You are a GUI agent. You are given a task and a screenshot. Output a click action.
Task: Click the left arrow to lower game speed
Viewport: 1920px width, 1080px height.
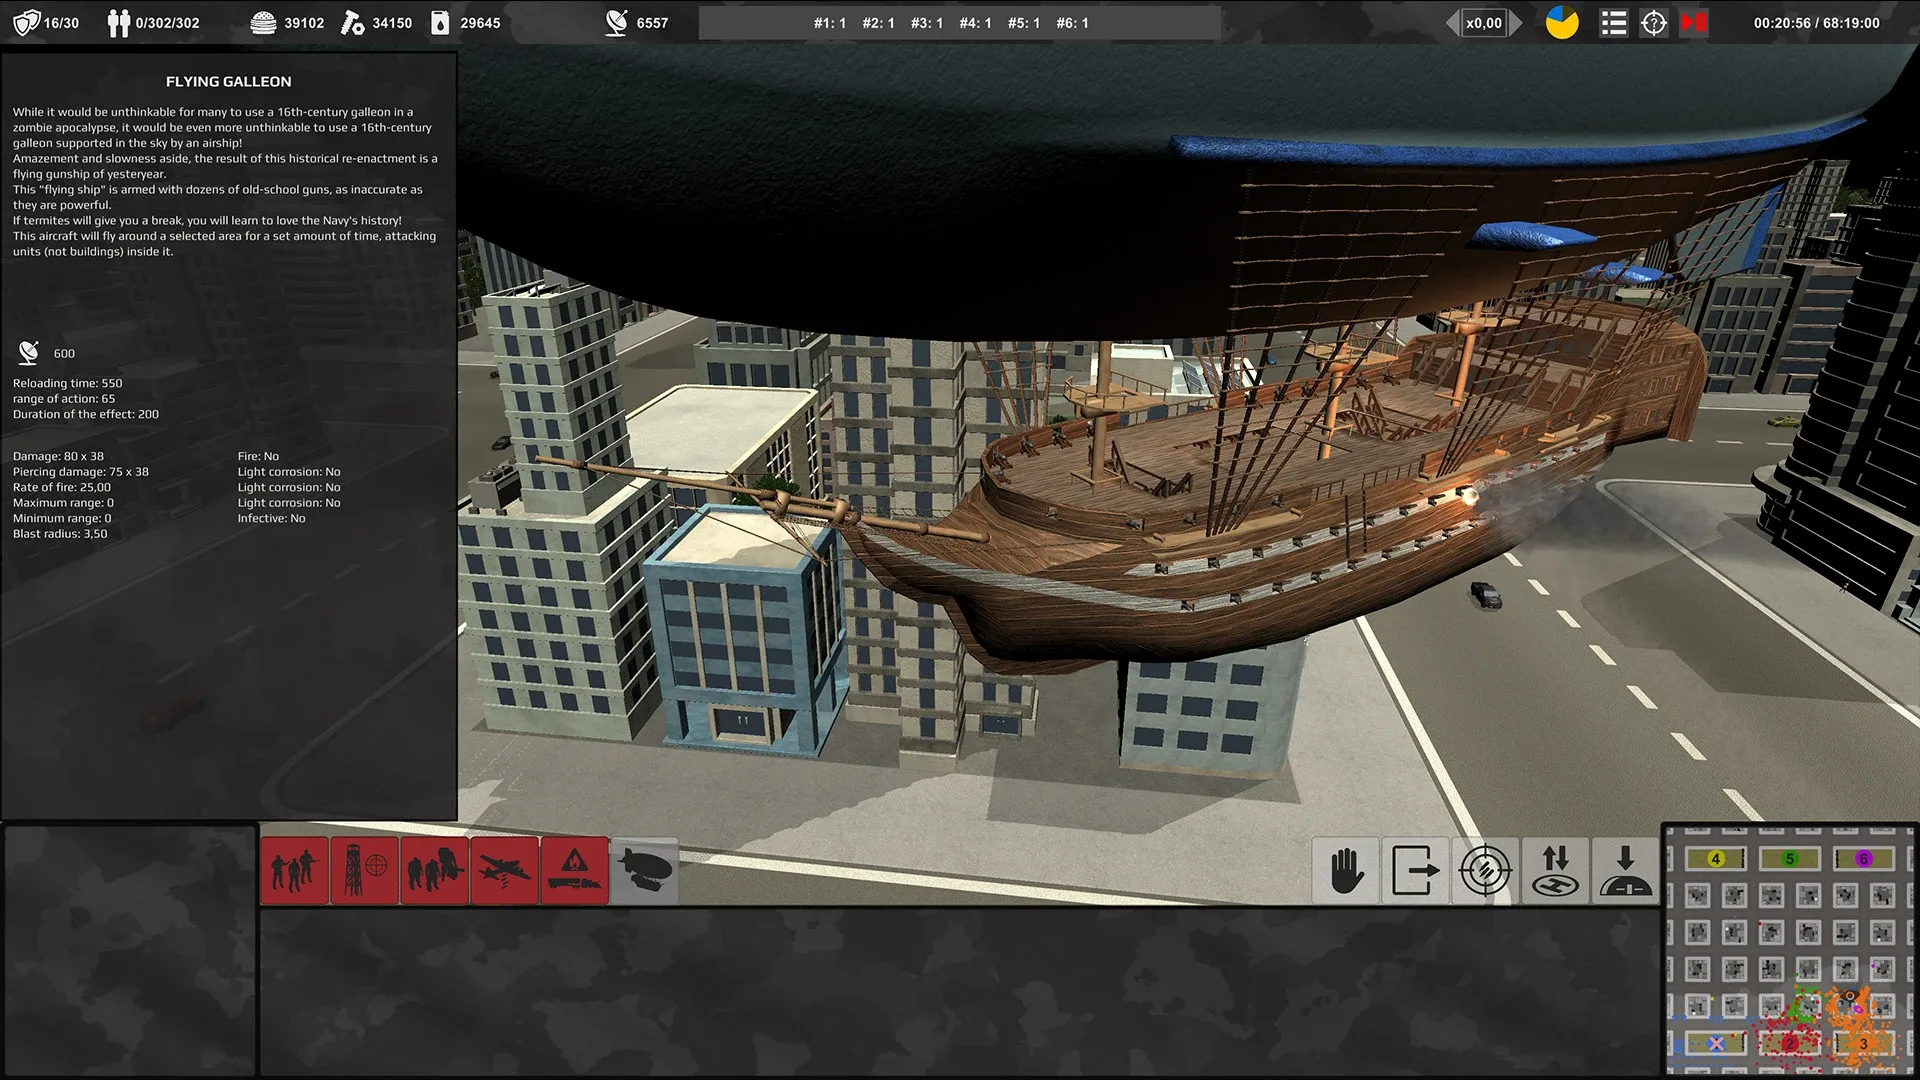click(x=1451, y=21)
